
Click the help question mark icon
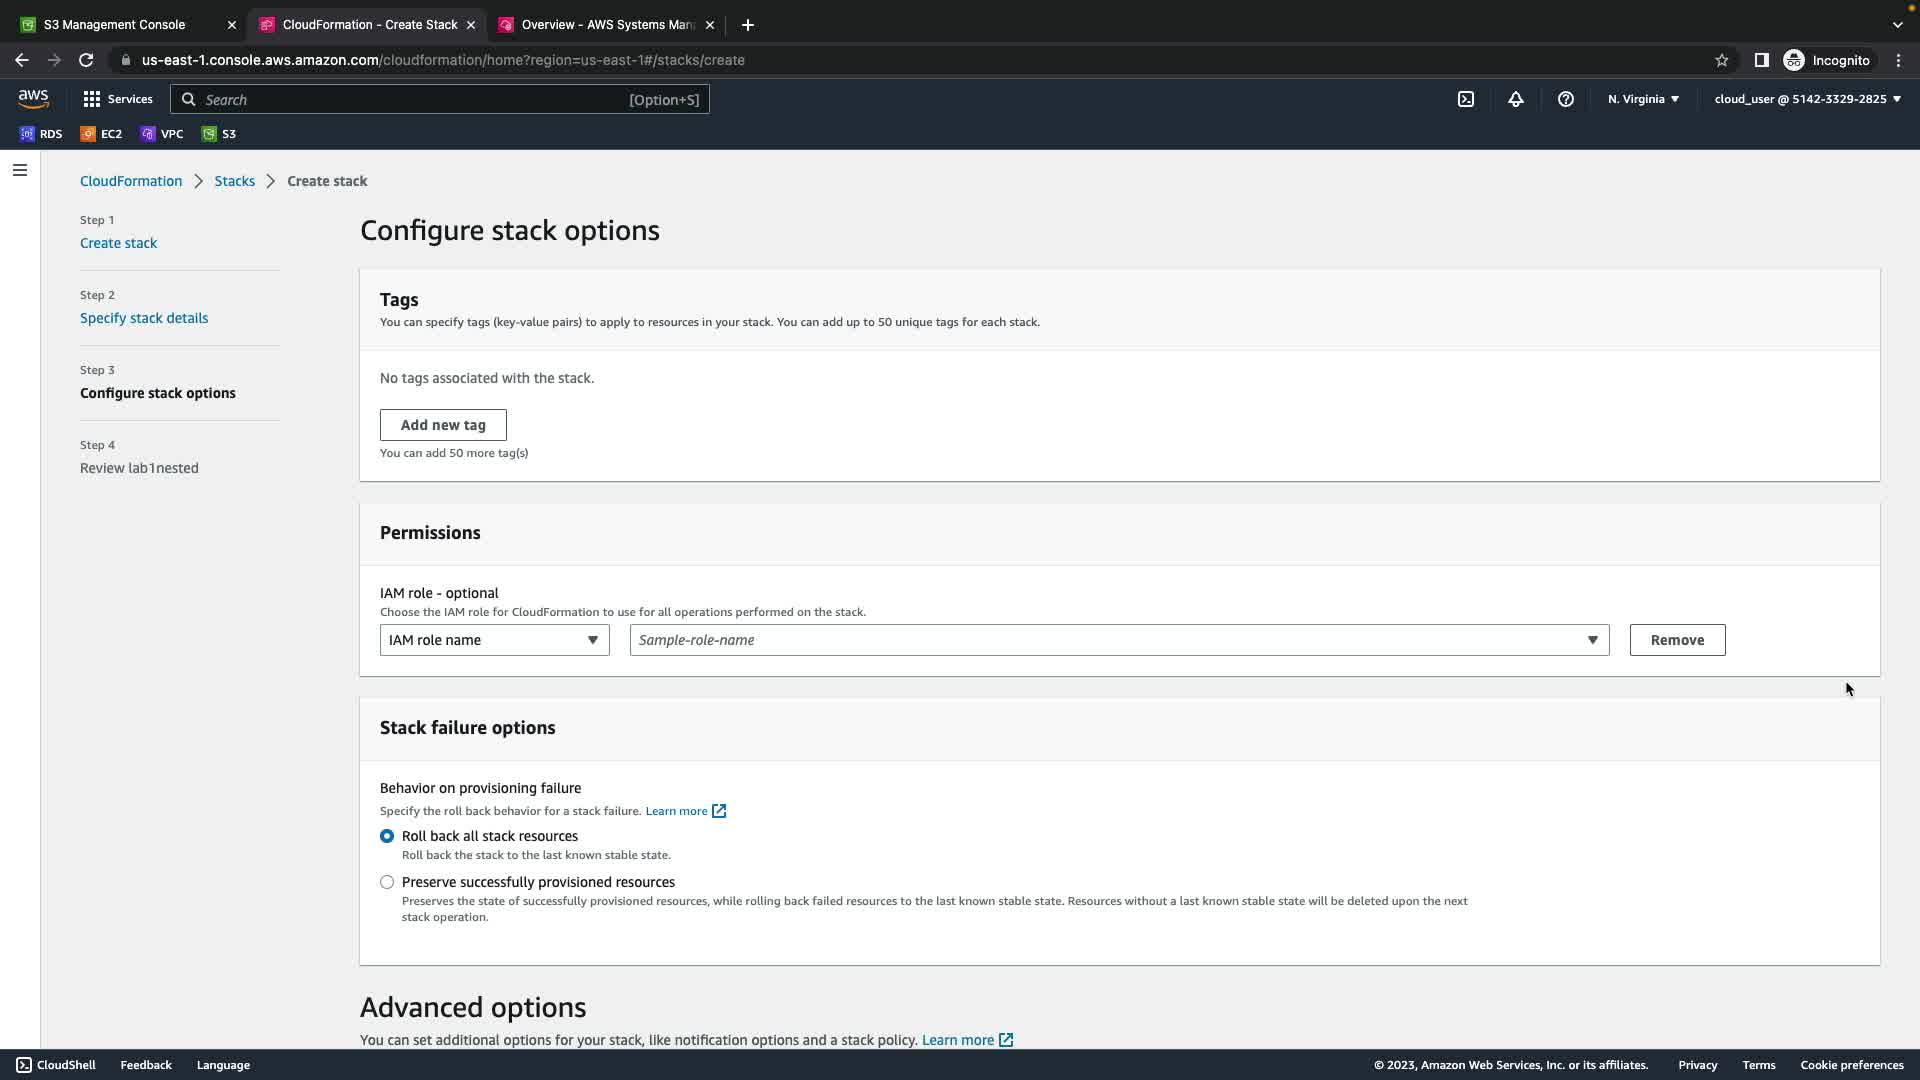(x=1566, y=99)
